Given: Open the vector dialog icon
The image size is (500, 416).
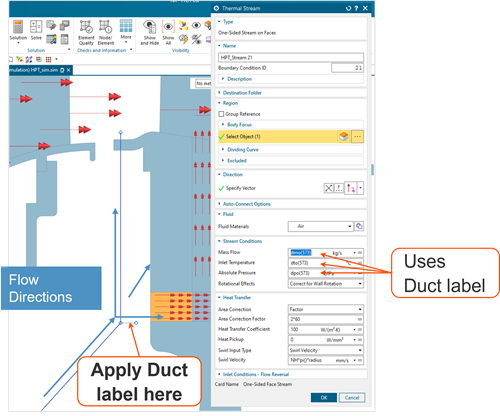Looking at the screenshot, I should pyautogui.click(x=339, y=188).
